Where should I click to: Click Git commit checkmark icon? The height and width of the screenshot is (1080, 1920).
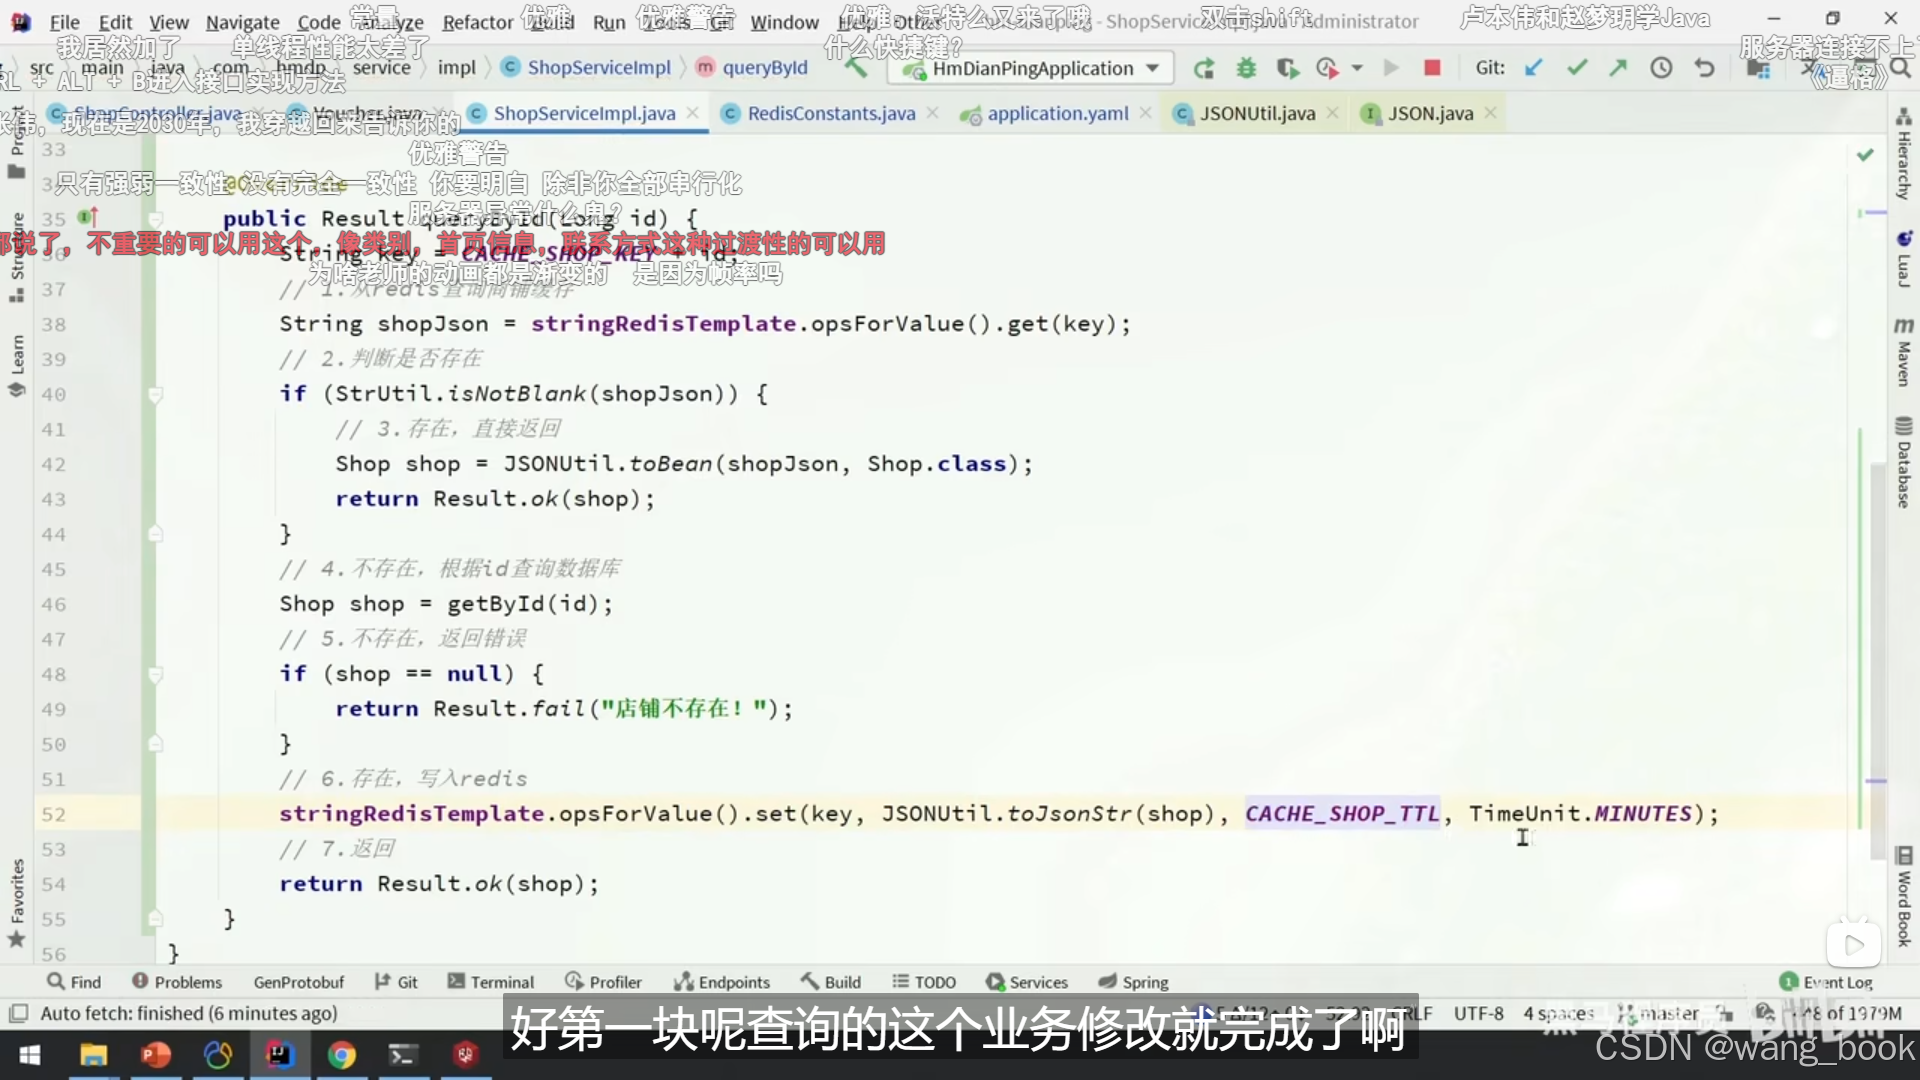point(1577,68)
